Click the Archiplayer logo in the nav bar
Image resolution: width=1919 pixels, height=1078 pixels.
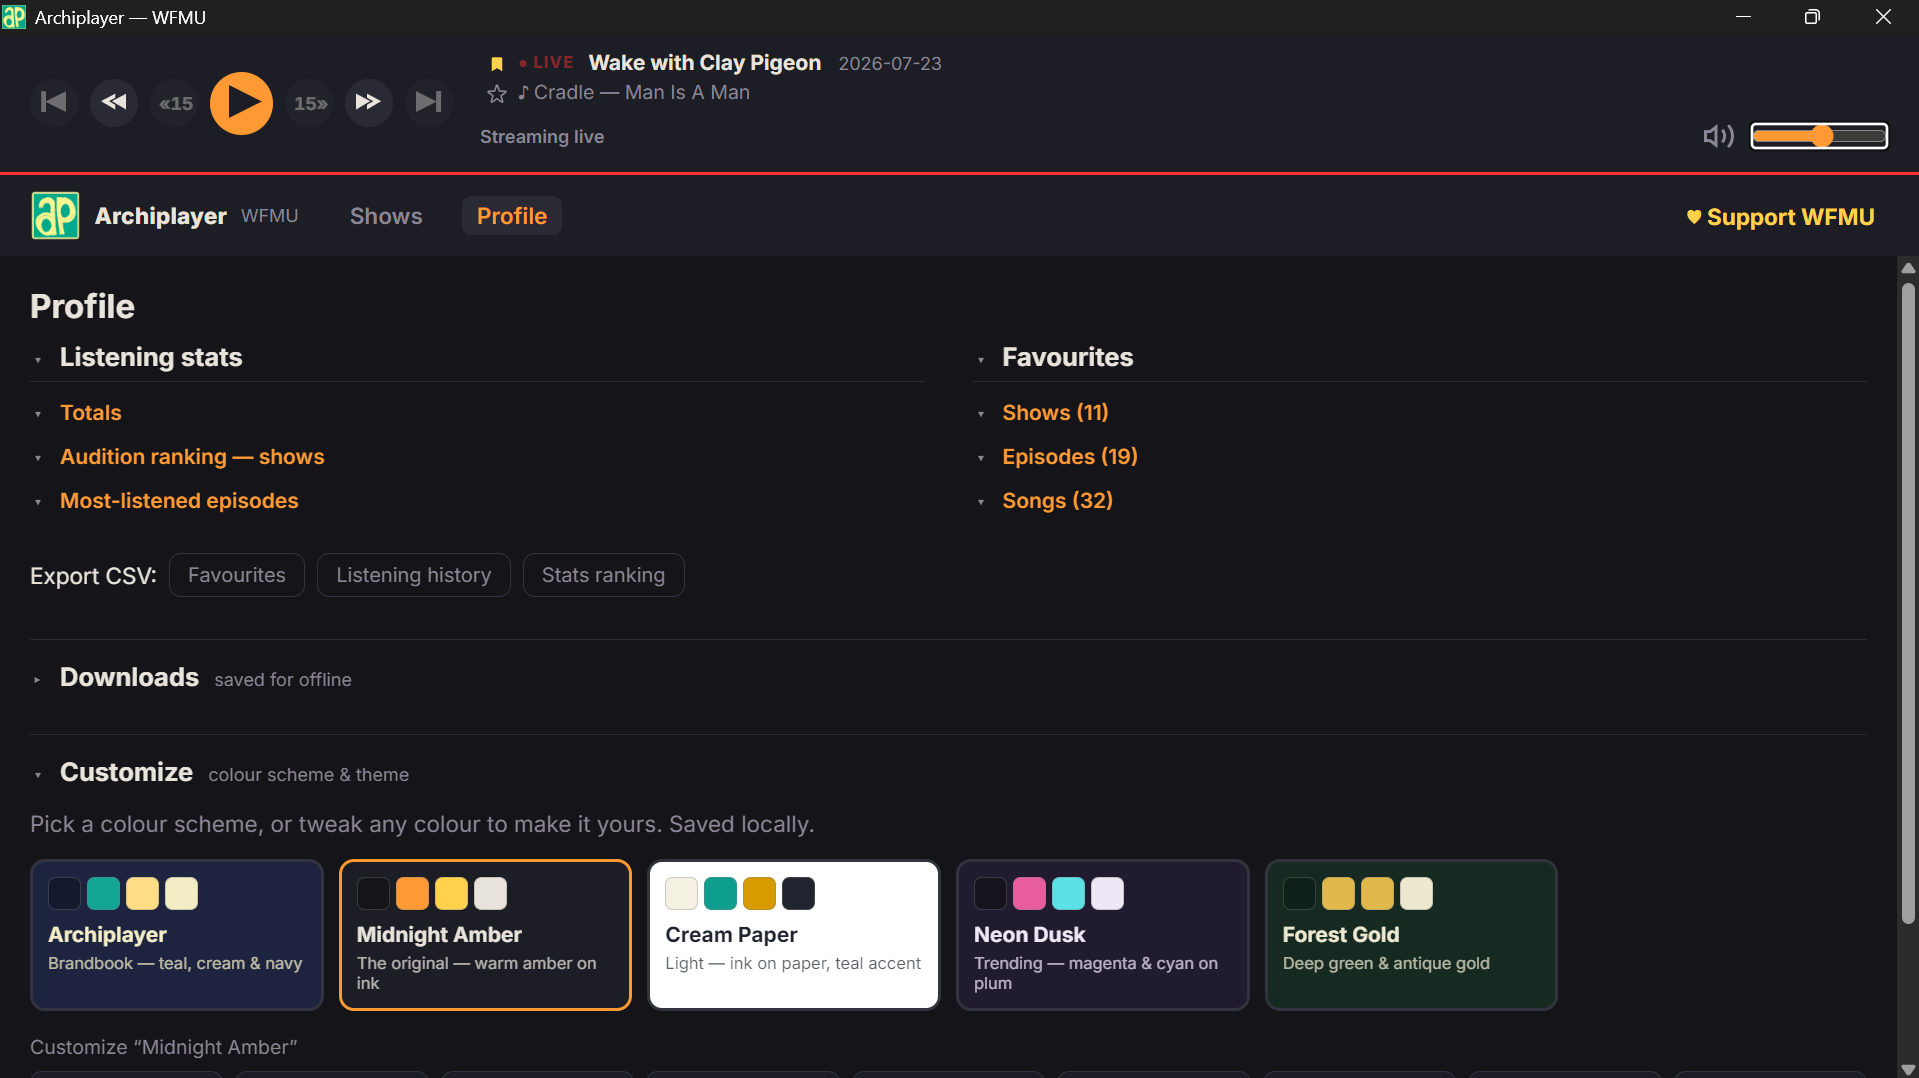(56, 216)
